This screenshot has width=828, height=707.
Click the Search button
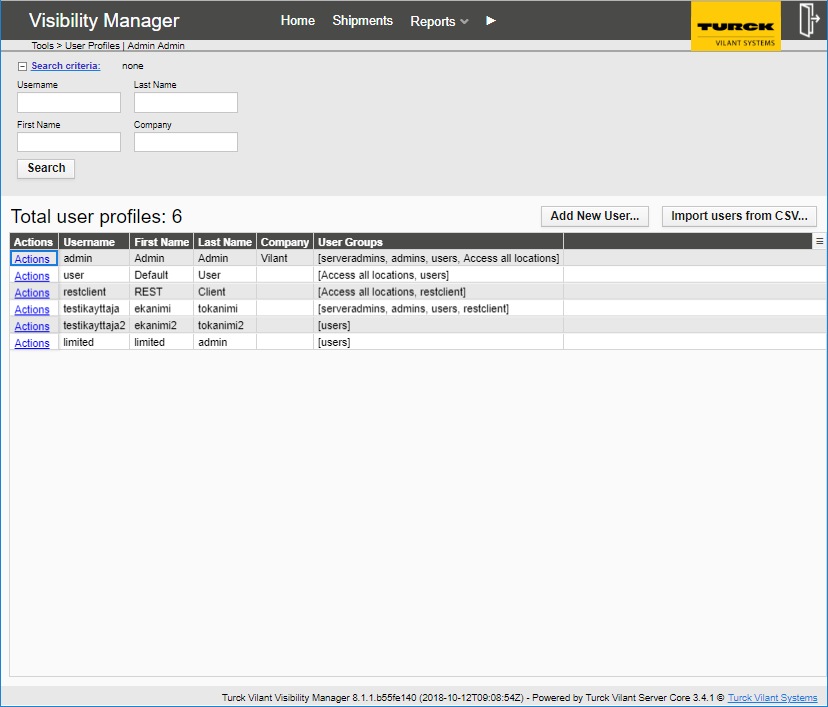coord(46,168)
